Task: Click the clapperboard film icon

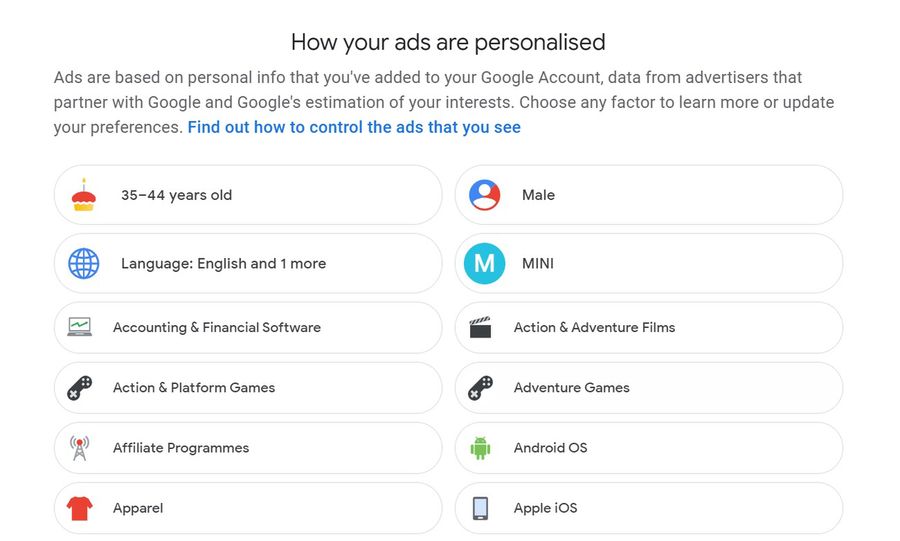Action: pos(480,327)
